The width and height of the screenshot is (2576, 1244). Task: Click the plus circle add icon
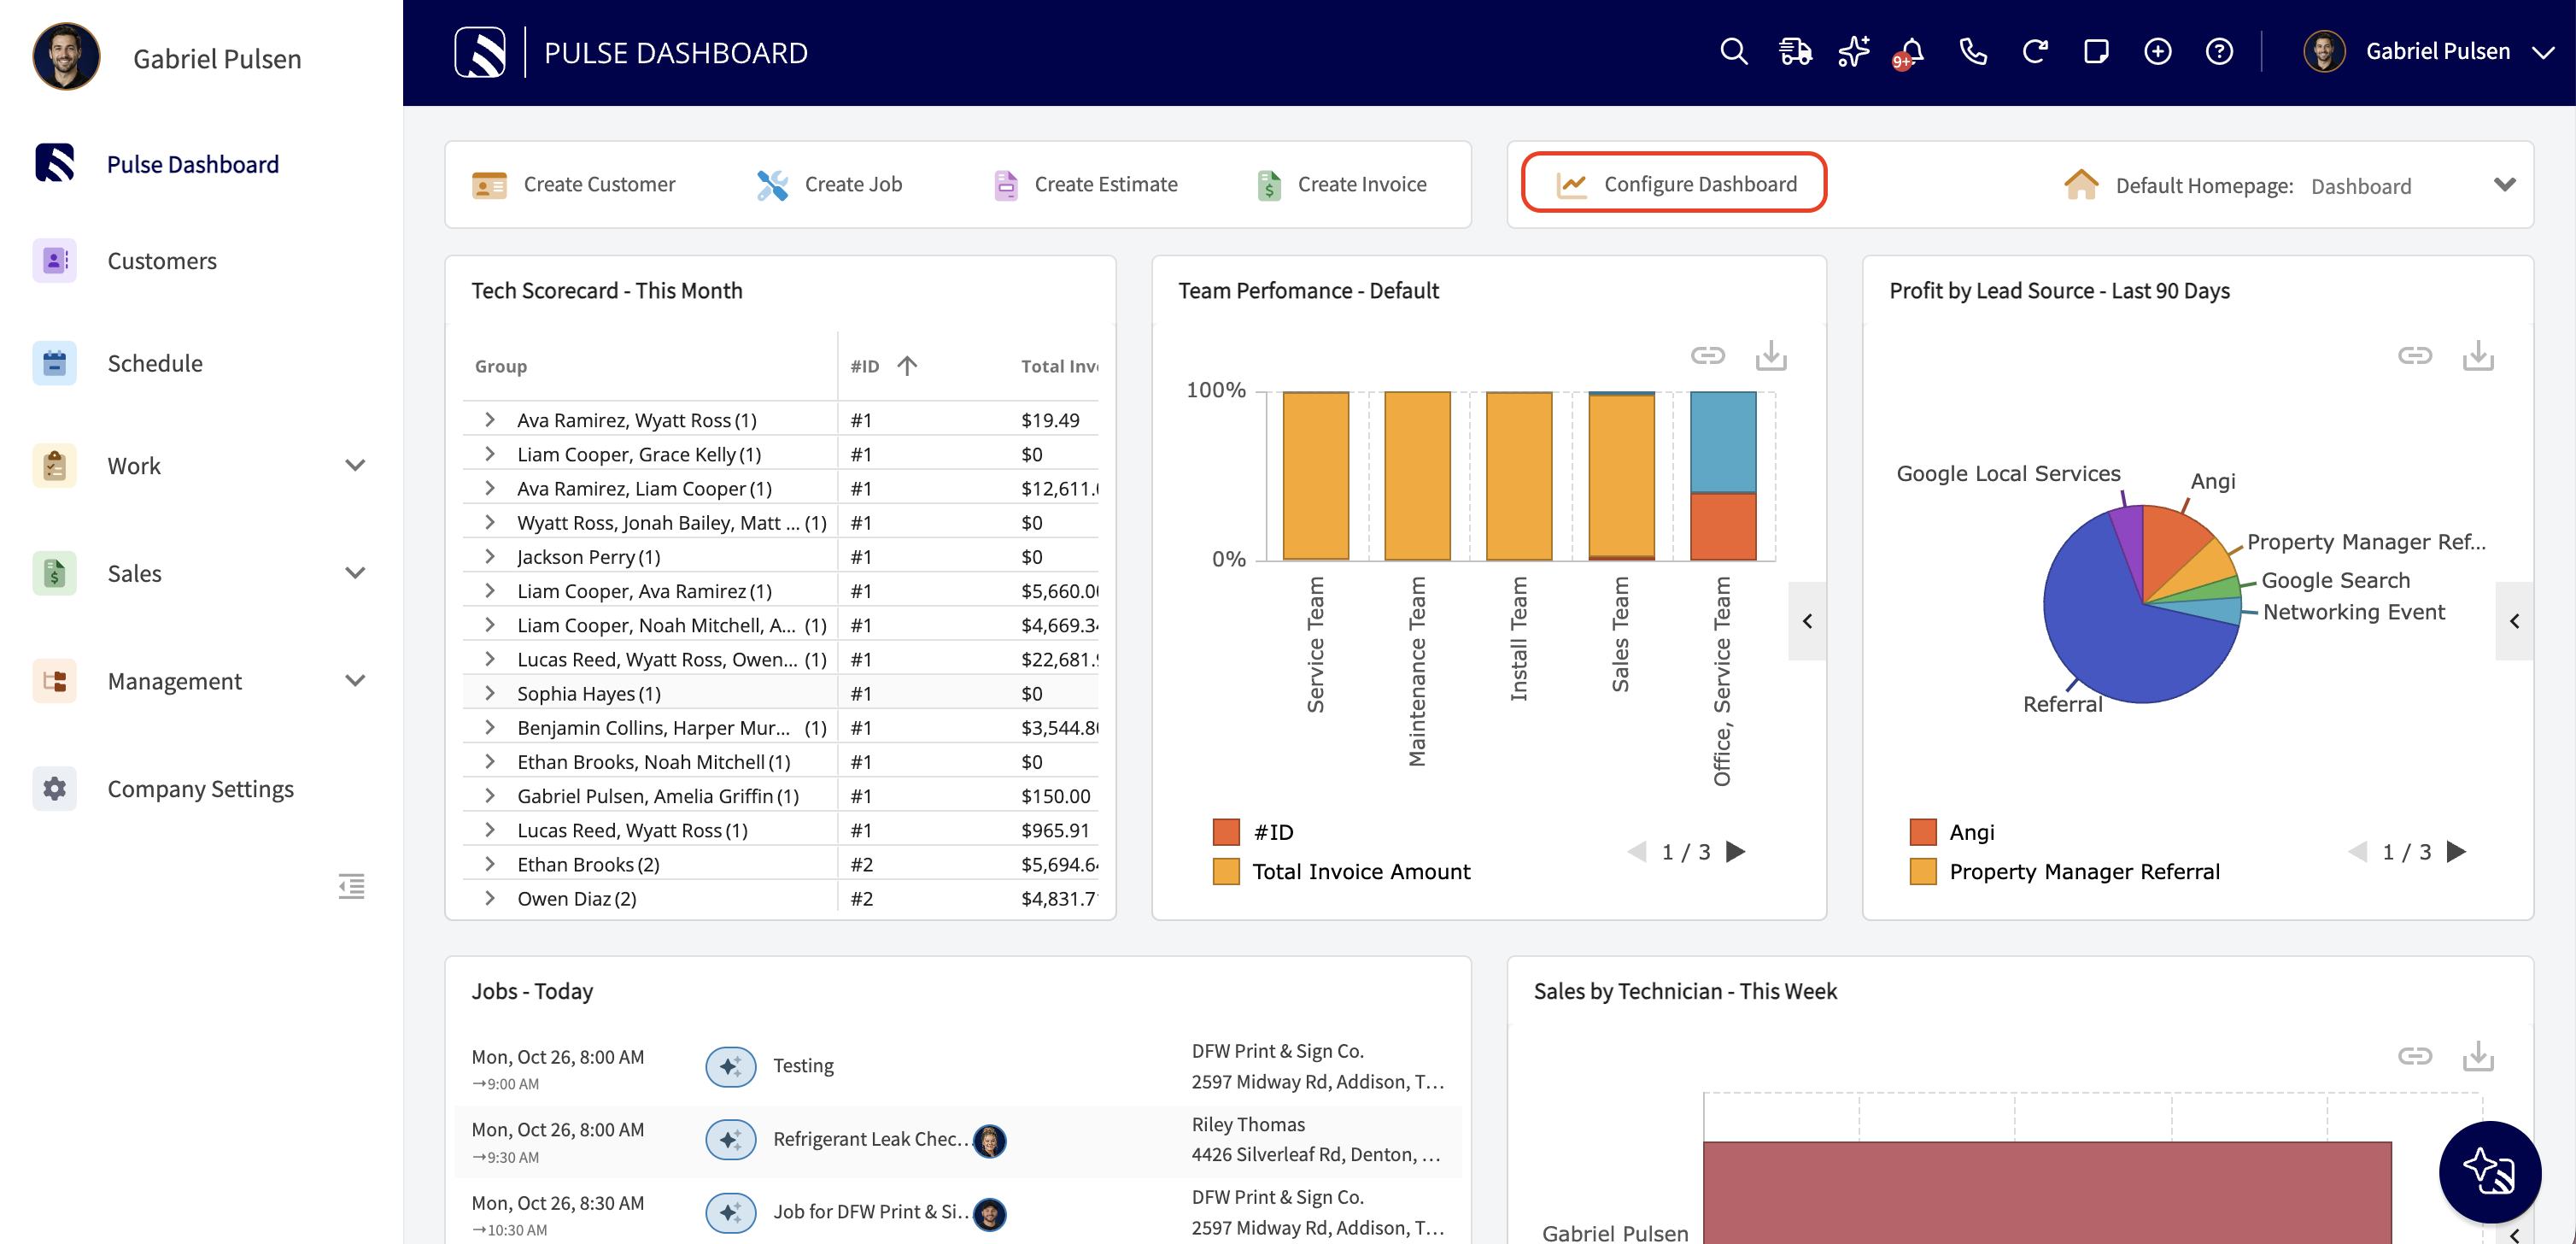[x=2158, y=52]
